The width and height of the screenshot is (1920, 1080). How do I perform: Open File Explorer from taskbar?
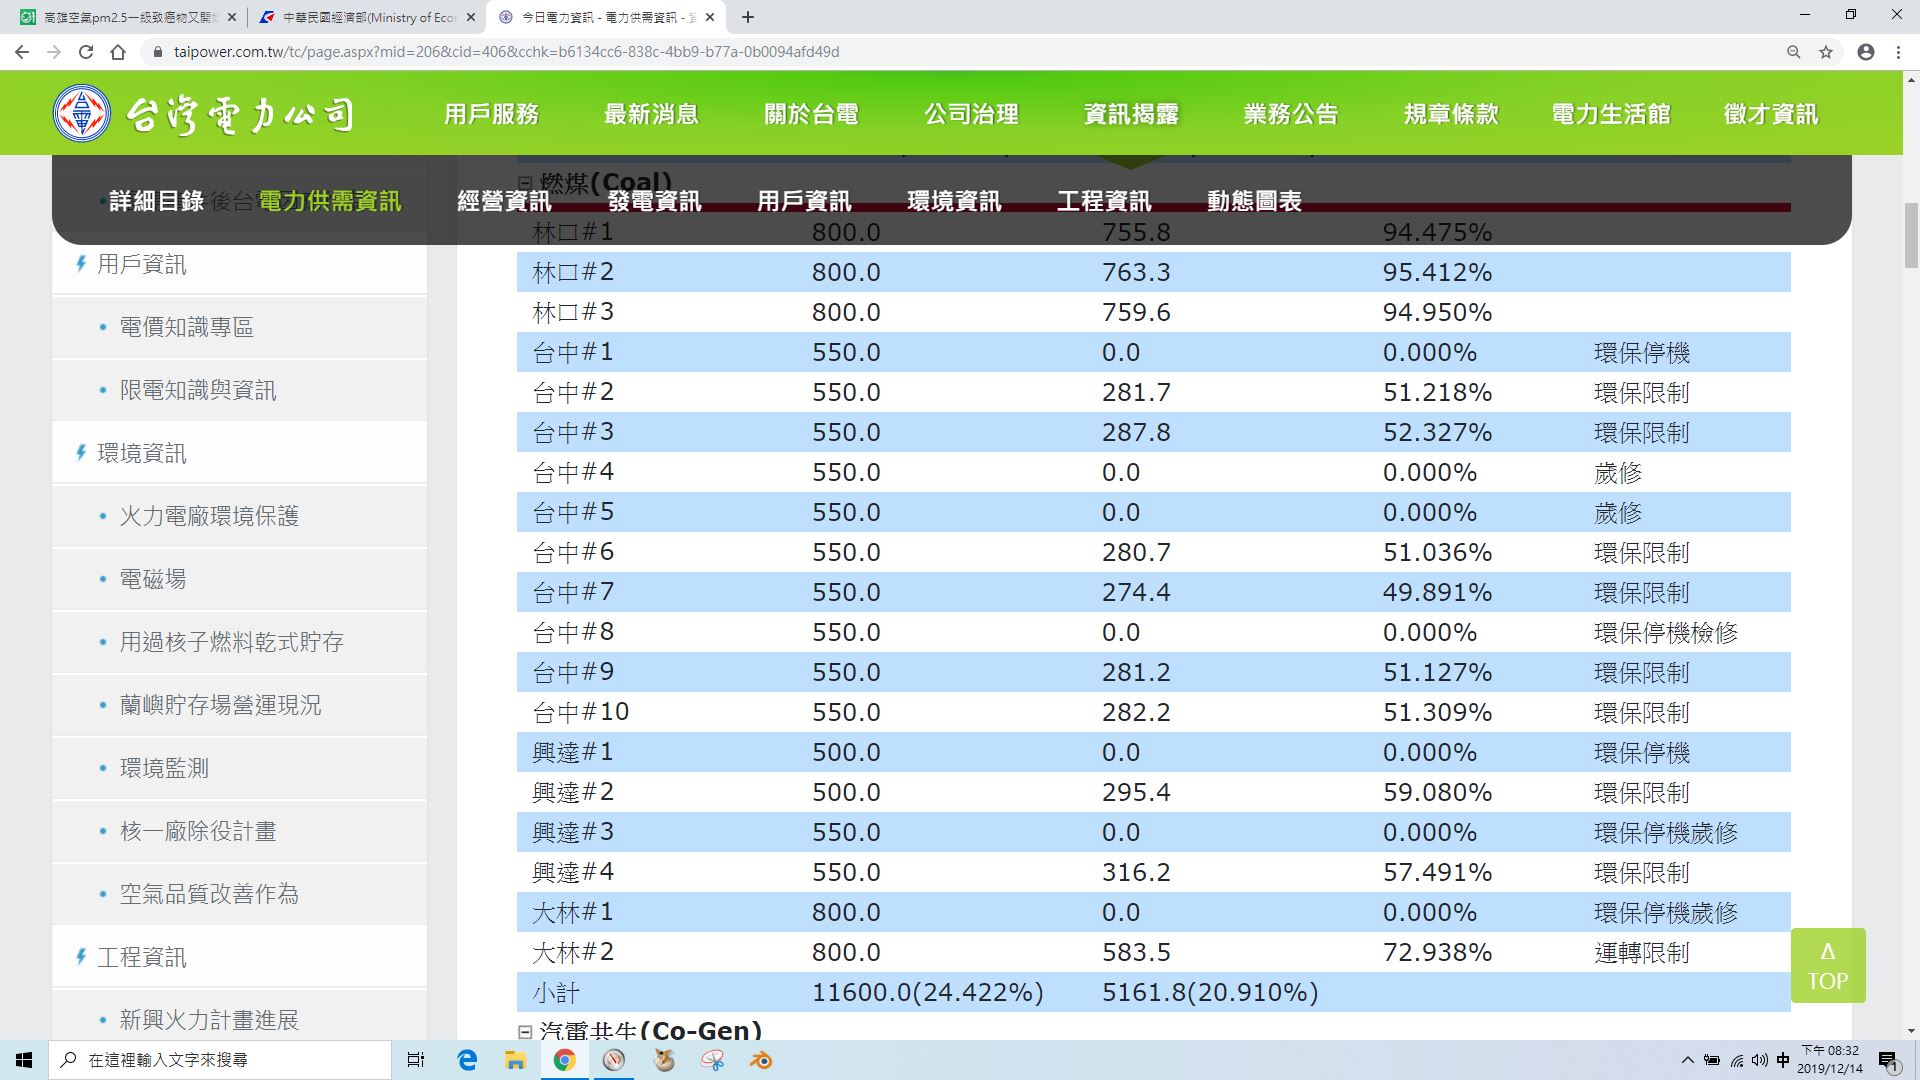[x=515, y=1060]
